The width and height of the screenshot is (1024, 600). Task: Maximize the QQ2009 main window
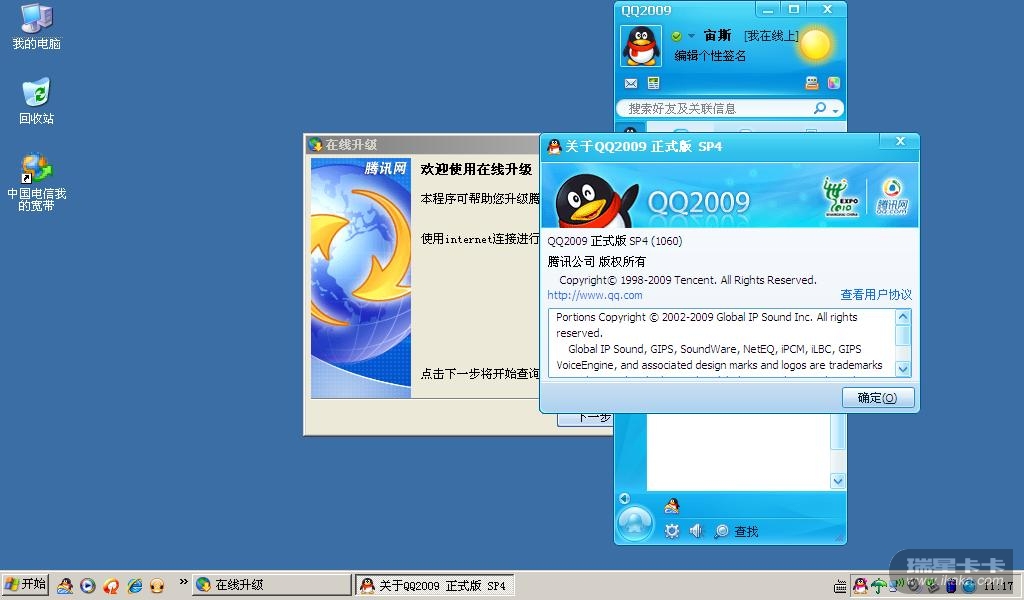(793, 9)
